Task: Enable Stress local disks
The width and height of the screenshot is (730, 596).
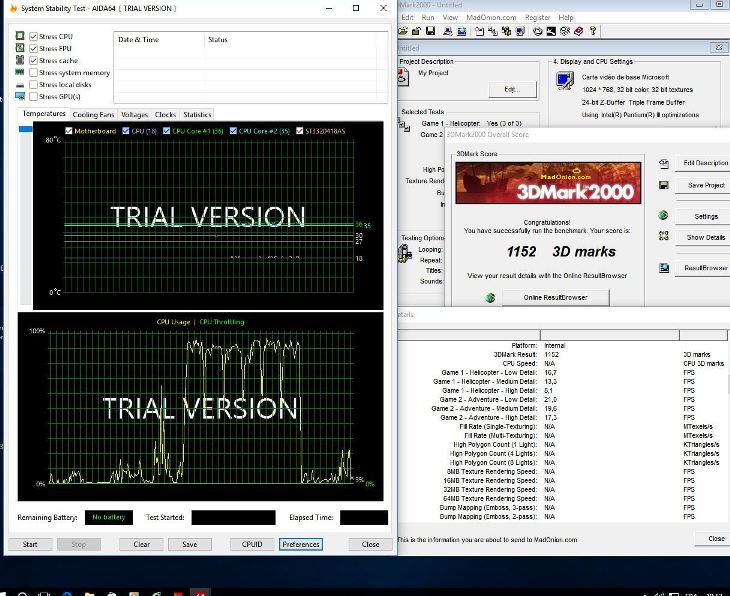Action: [34, 85]
